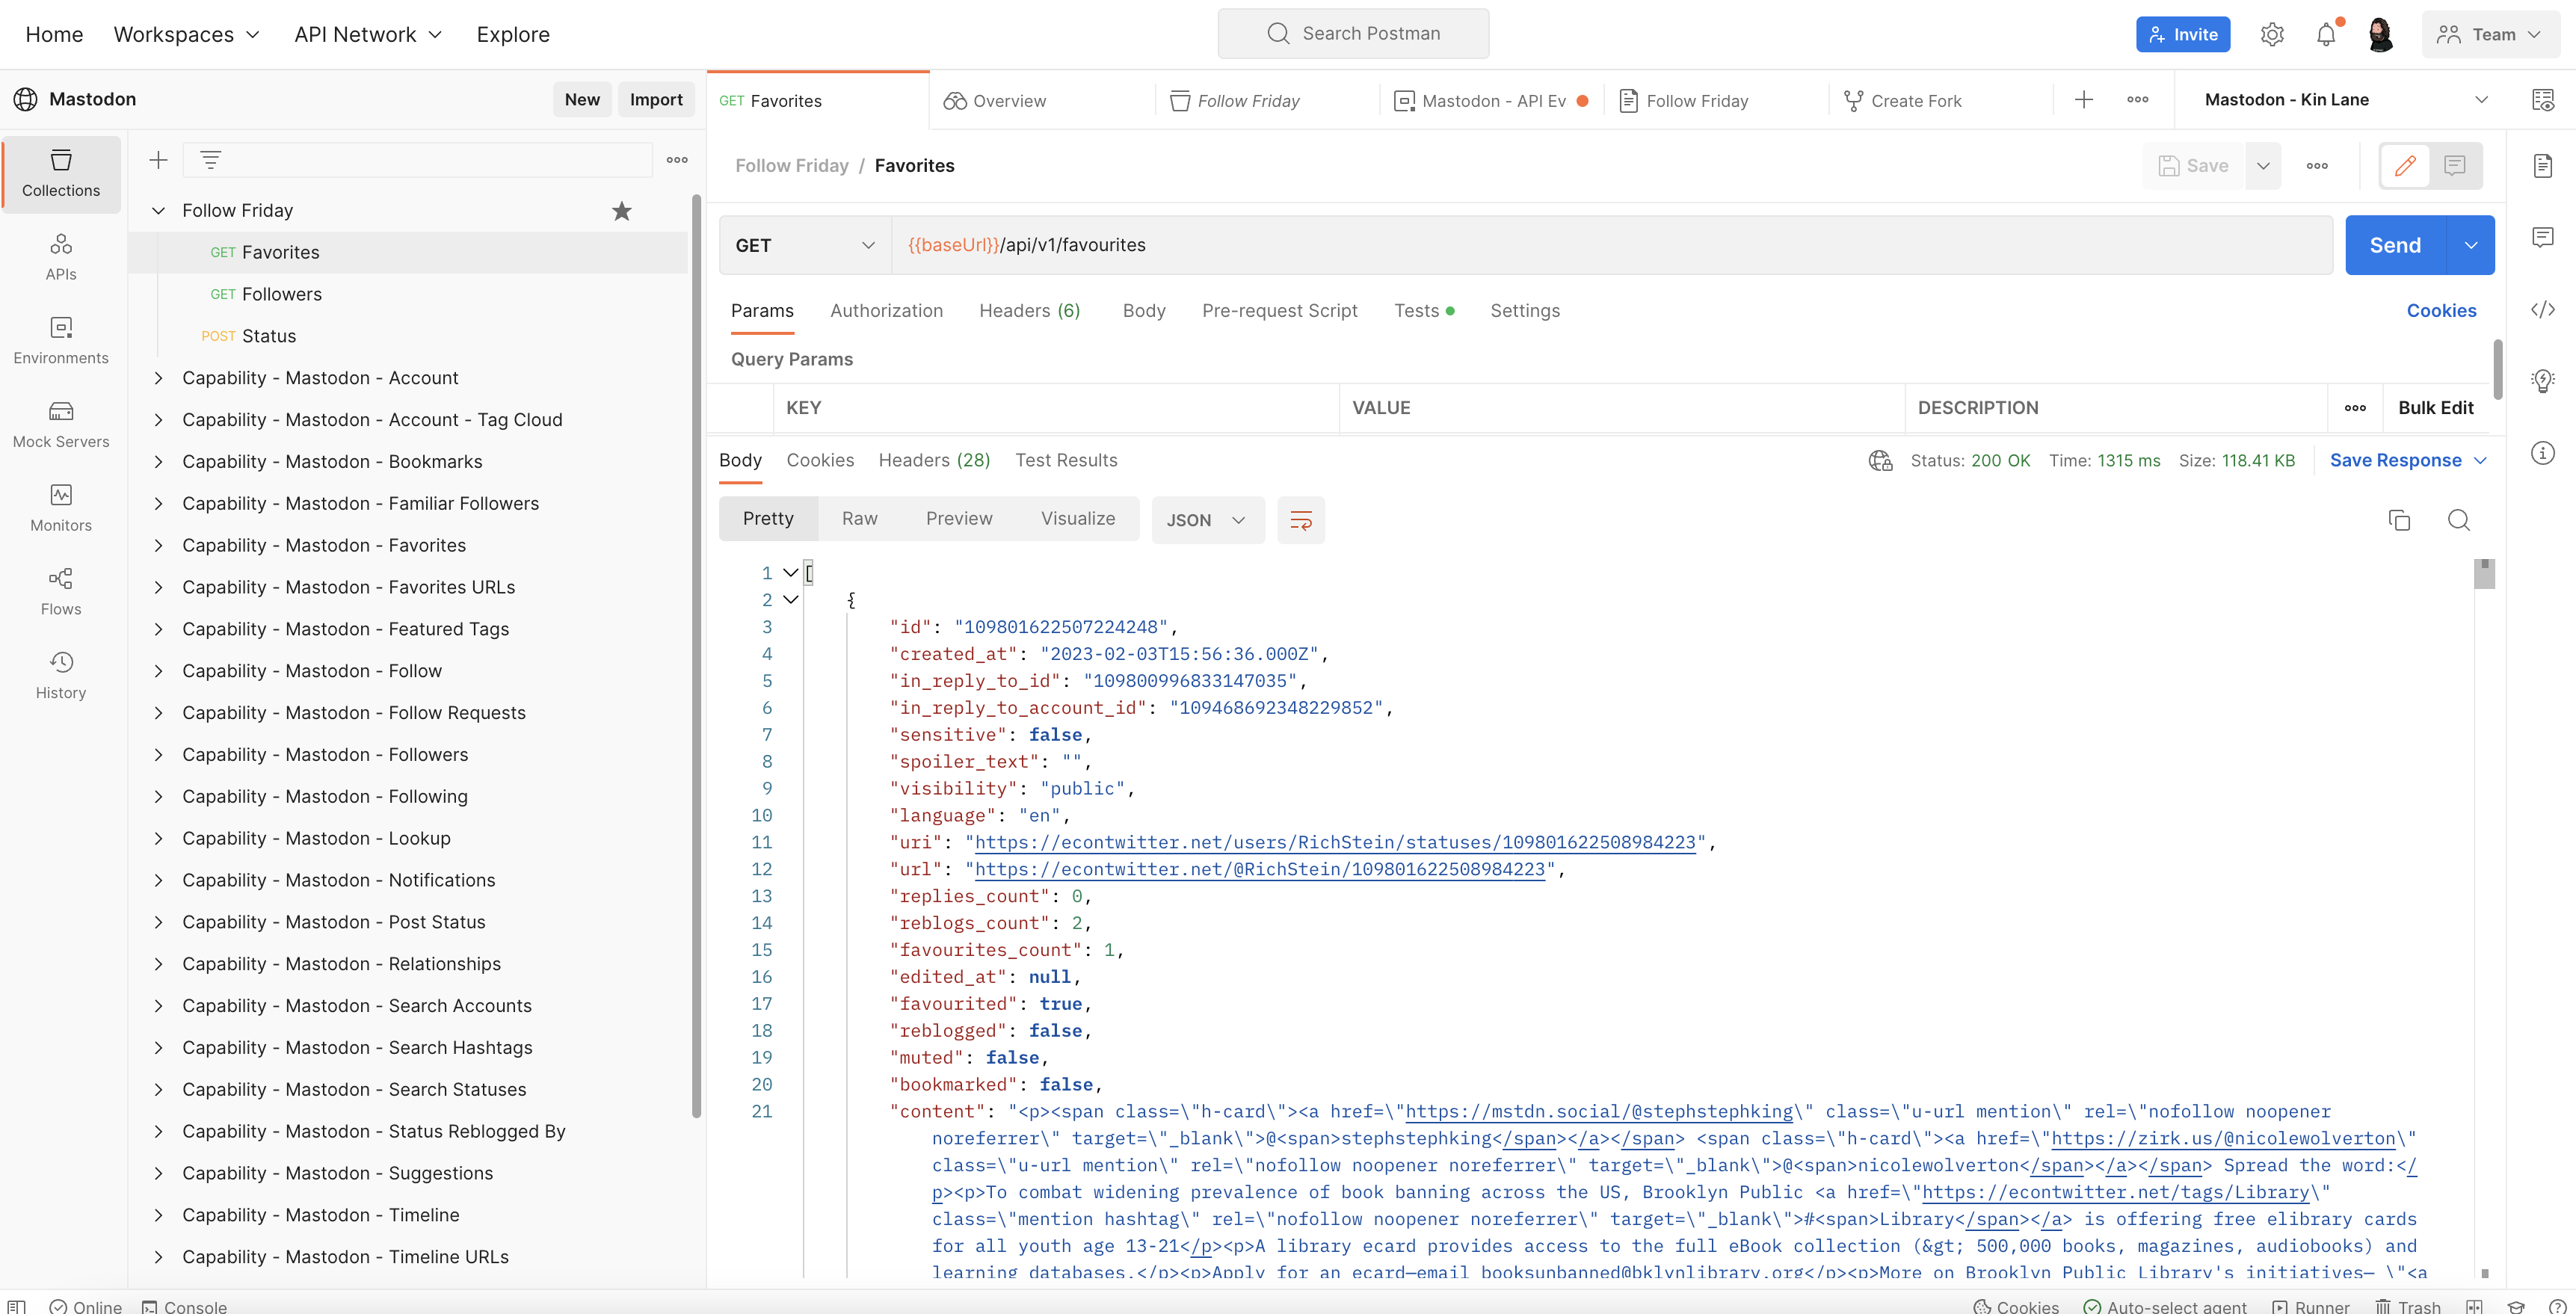The image size is (2576, 1314).
Task: Switch to edit mode pencil icon
Action: 2405,166
